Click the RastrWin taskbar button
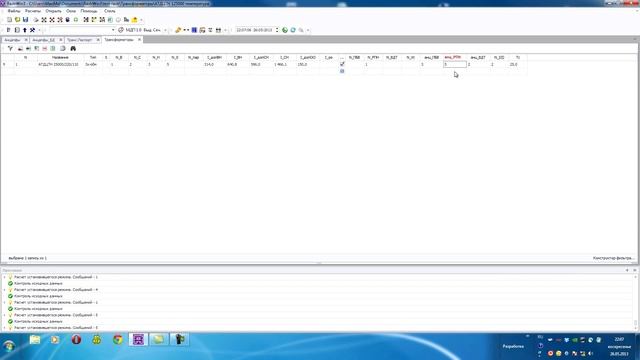640x360 pixels. click(138, 340)
